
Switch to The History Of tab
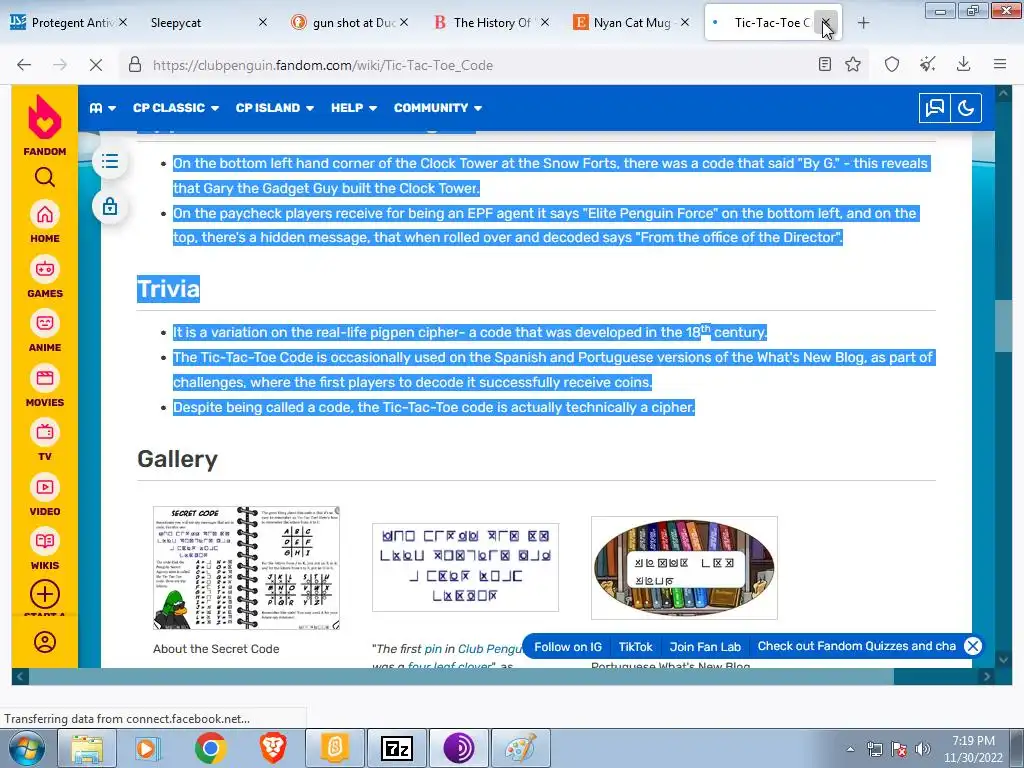492,22
